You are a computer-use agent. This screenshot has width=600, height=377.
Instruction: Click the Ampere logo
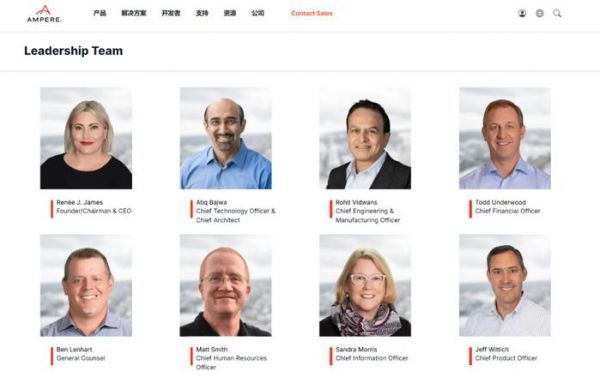coord(44,14)
